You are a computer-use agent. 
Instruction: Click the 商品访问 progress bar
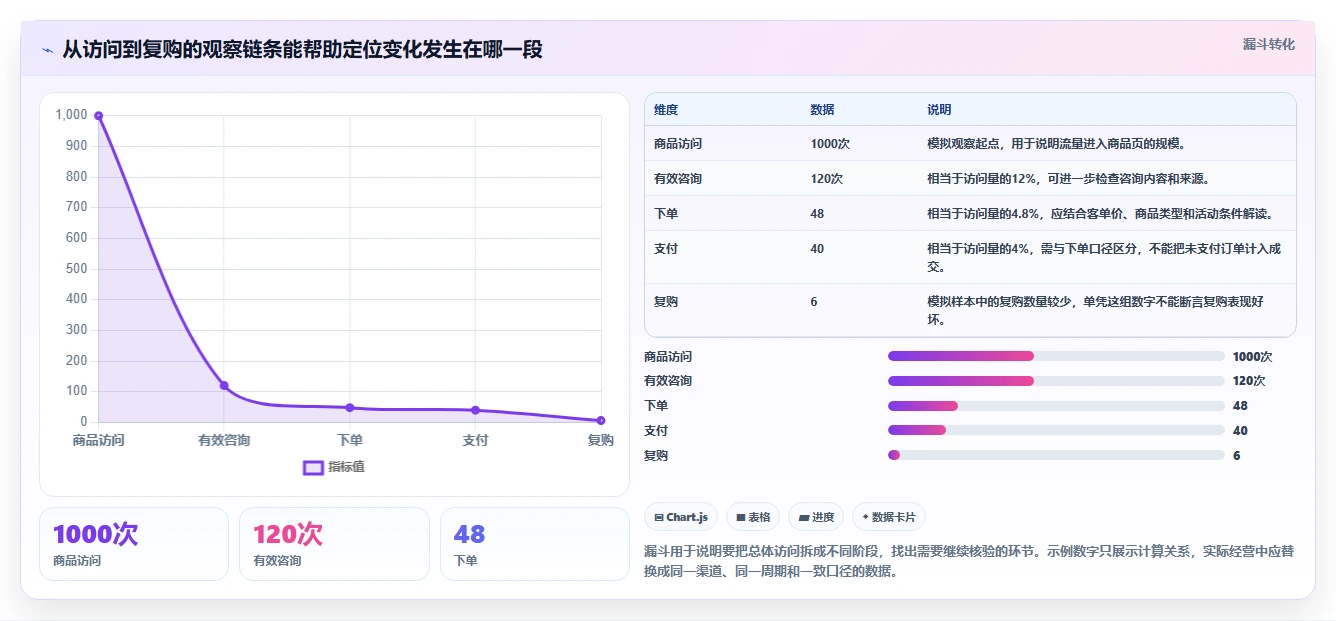pos(1056,356)
